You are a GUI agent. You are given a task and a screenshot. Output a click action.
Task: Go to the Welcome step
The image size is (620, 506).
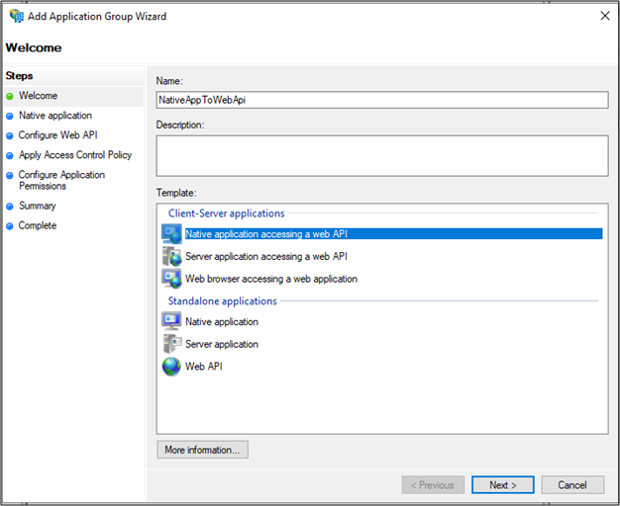pos(38,96)
